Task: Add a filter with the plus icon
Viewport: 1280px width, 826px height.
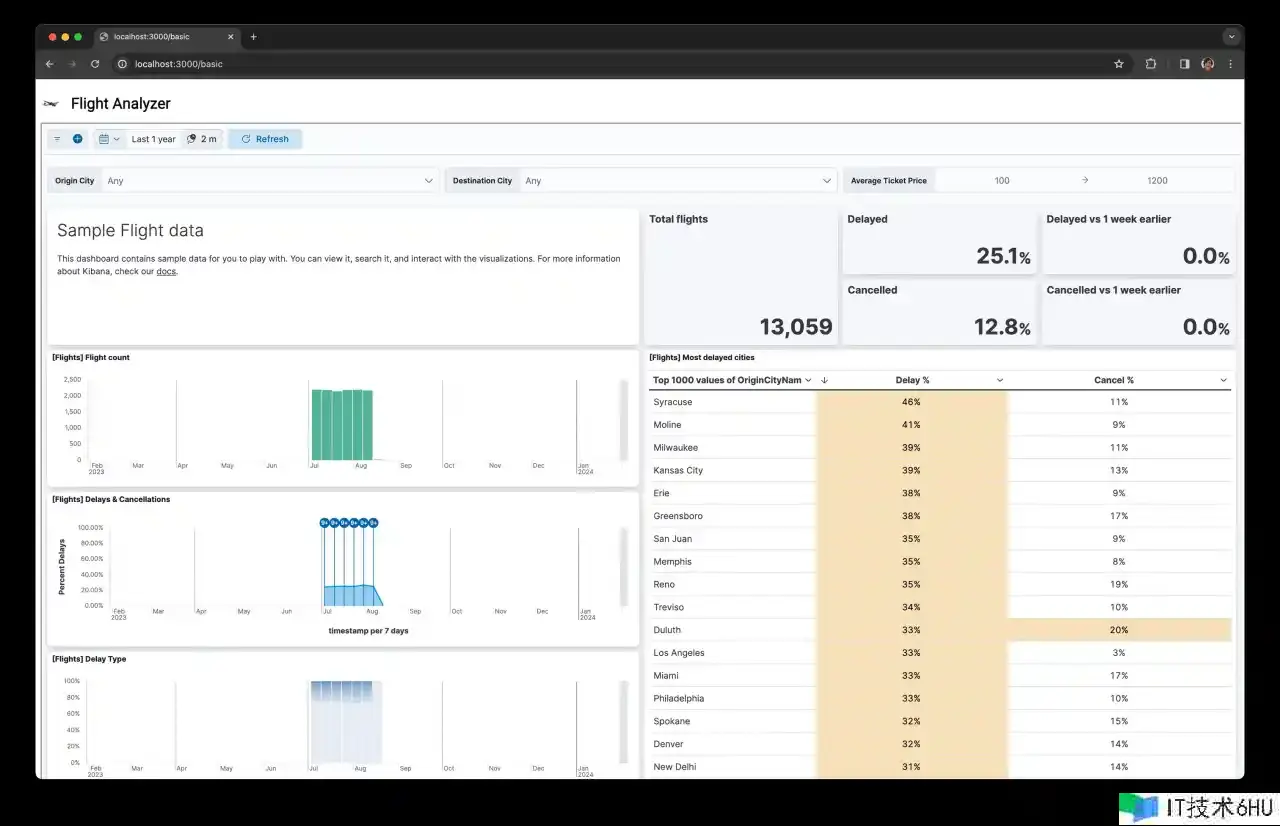Action: [x=78, y=139]
